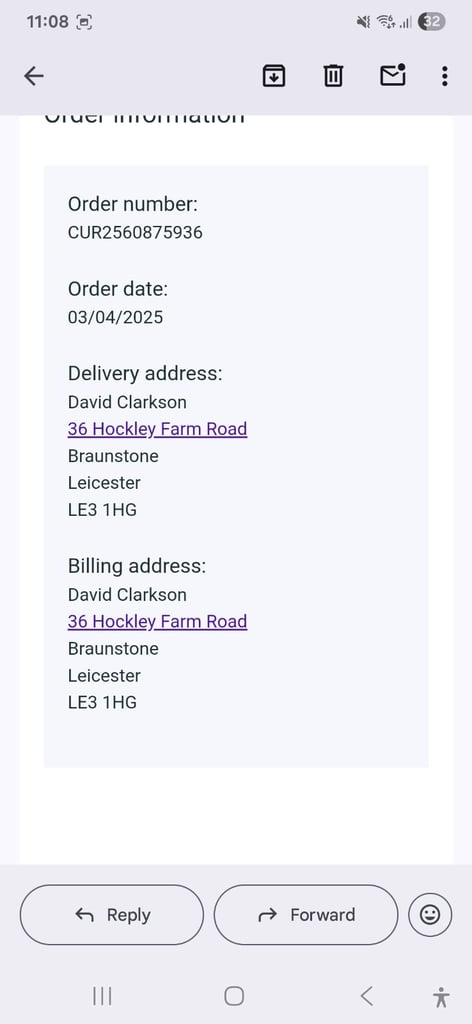
Task: Tap the system back chevron at bottom
Action: coord(367,996)
